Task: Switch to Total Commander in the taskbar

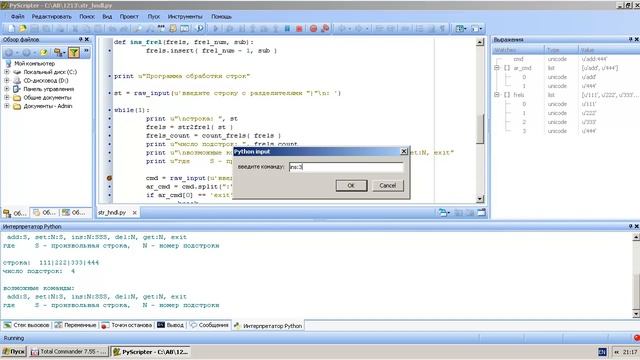Action: pos(69,351)
